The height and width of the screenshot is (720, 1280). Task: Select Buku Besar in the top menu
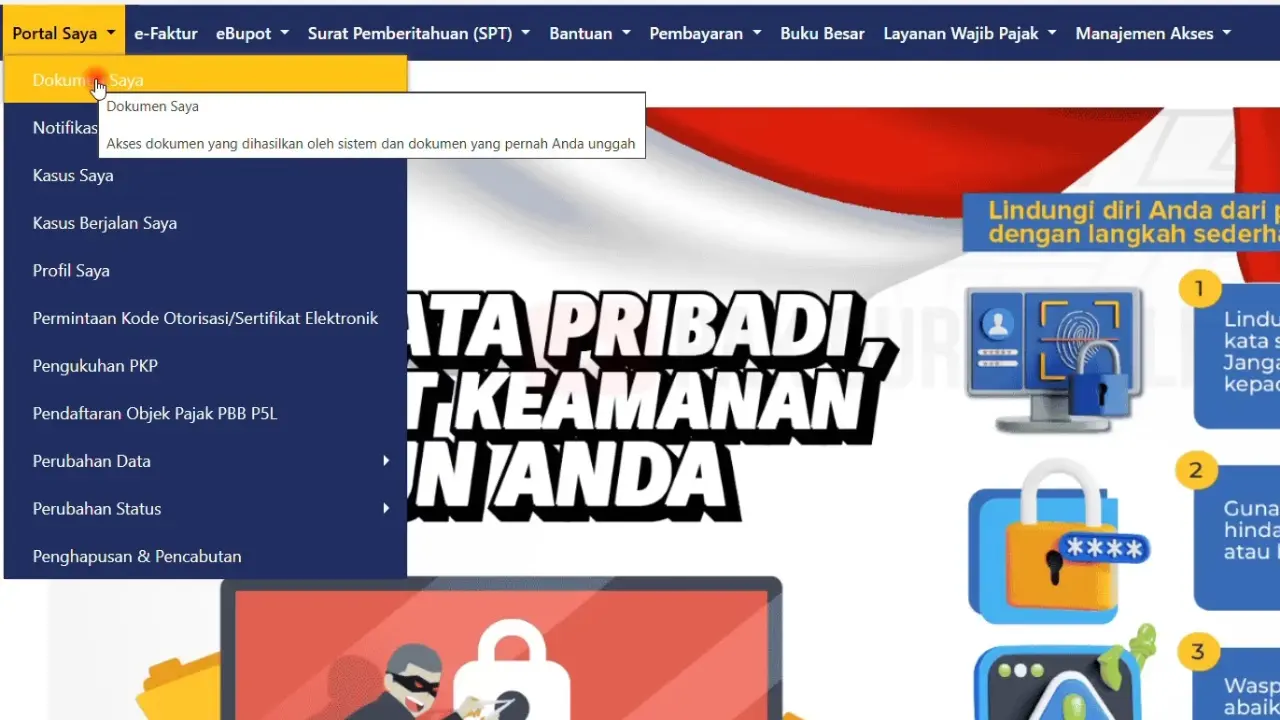(822, 32)
